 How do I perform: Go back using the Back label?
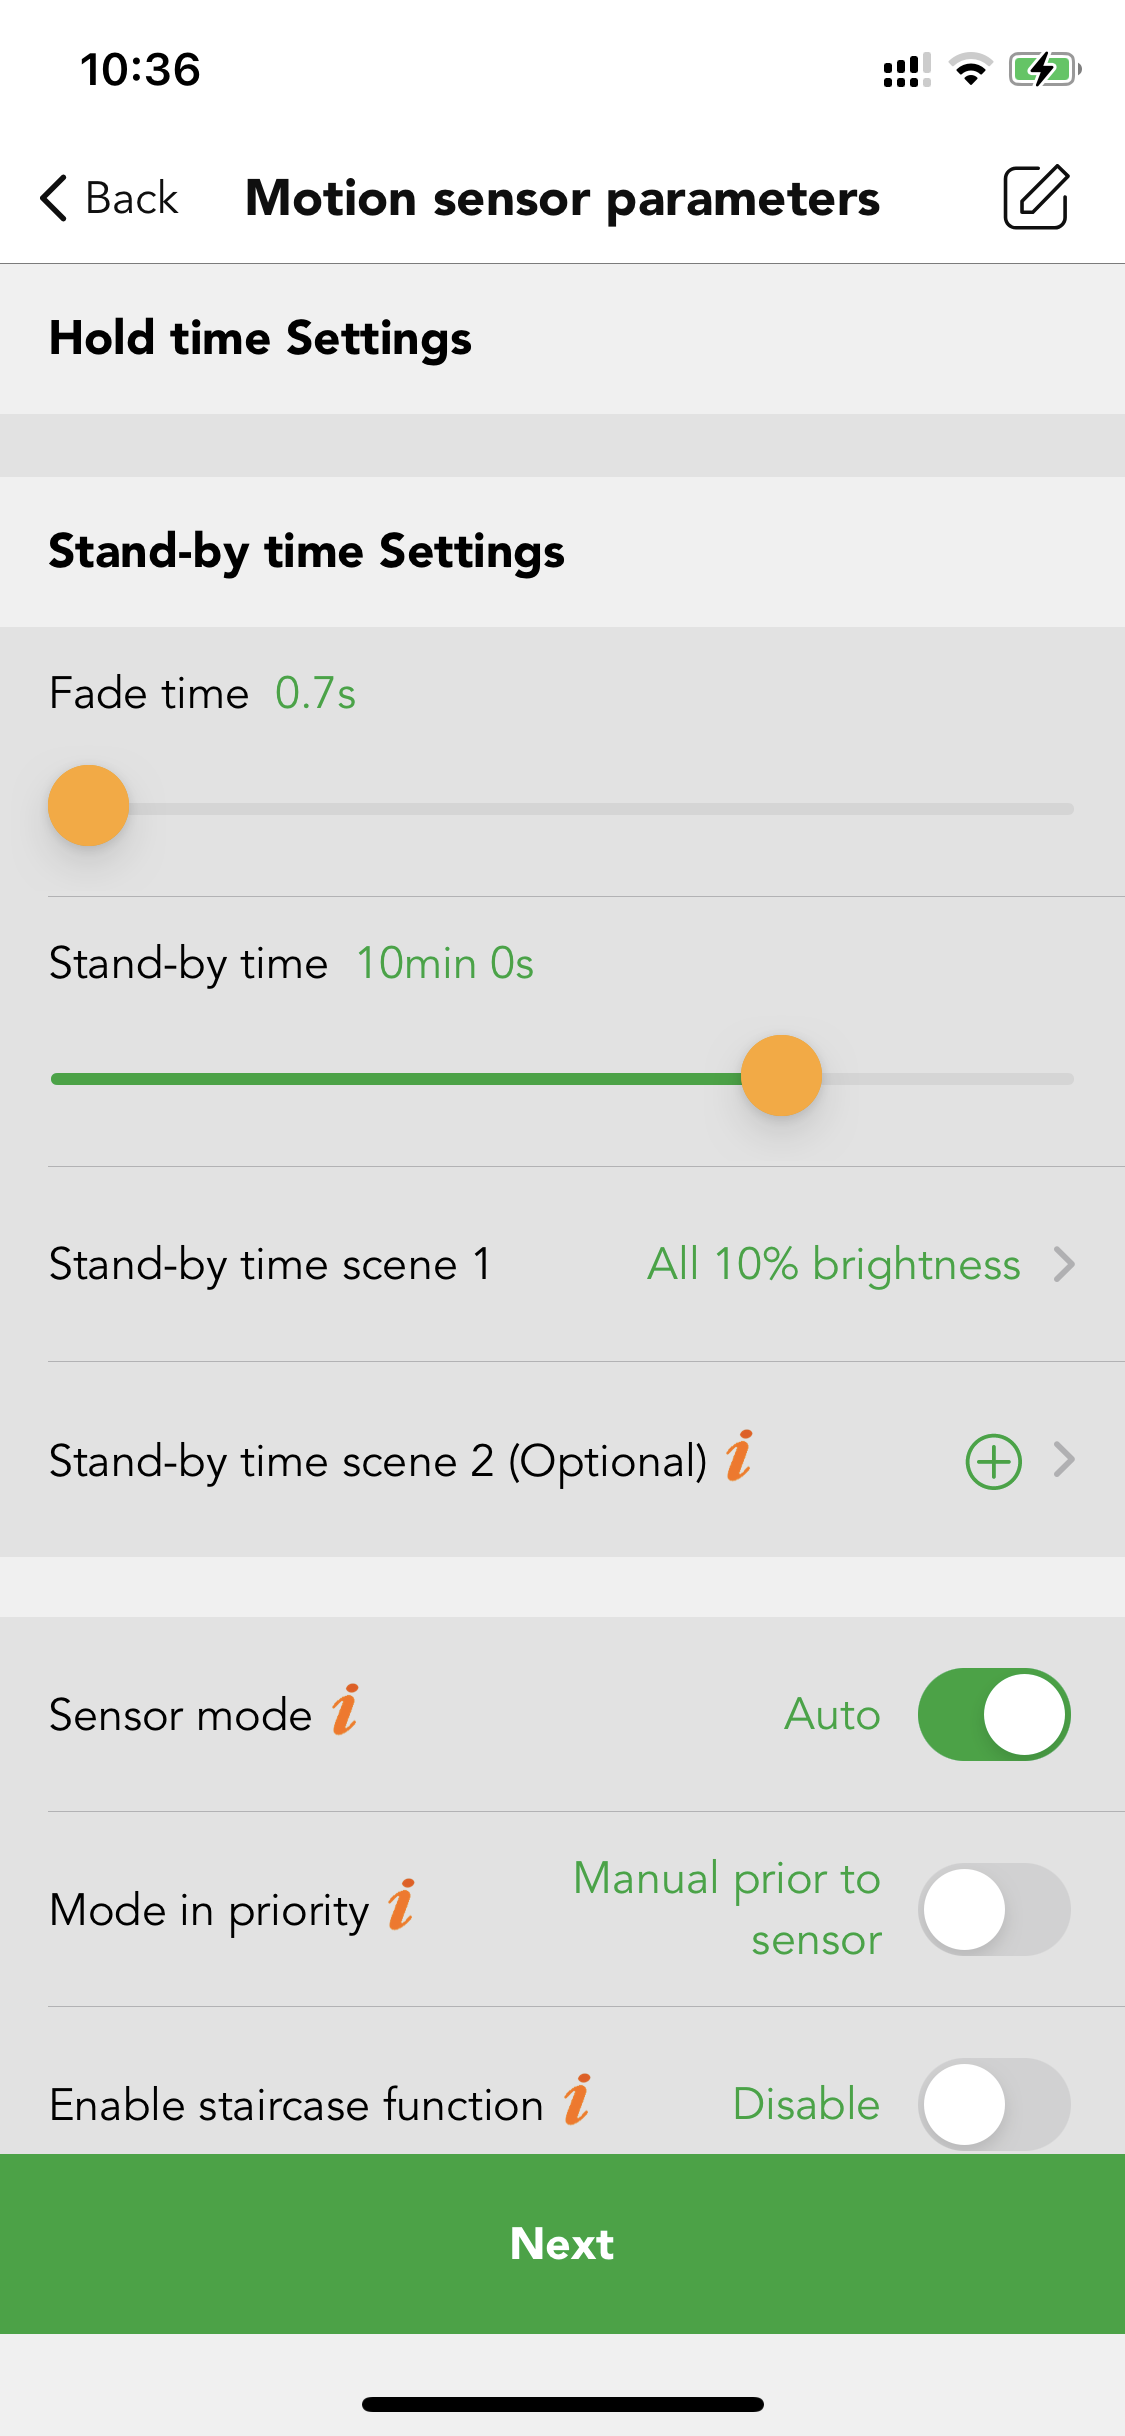point(132,198)
